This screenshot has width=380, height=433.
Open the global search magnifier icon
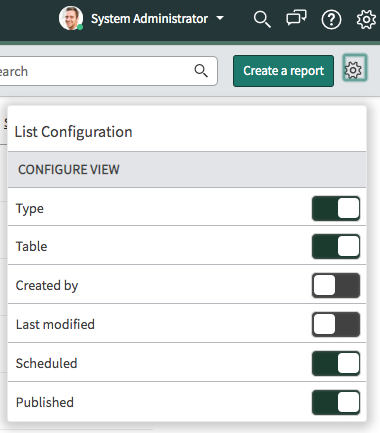(x=262, y=19)
